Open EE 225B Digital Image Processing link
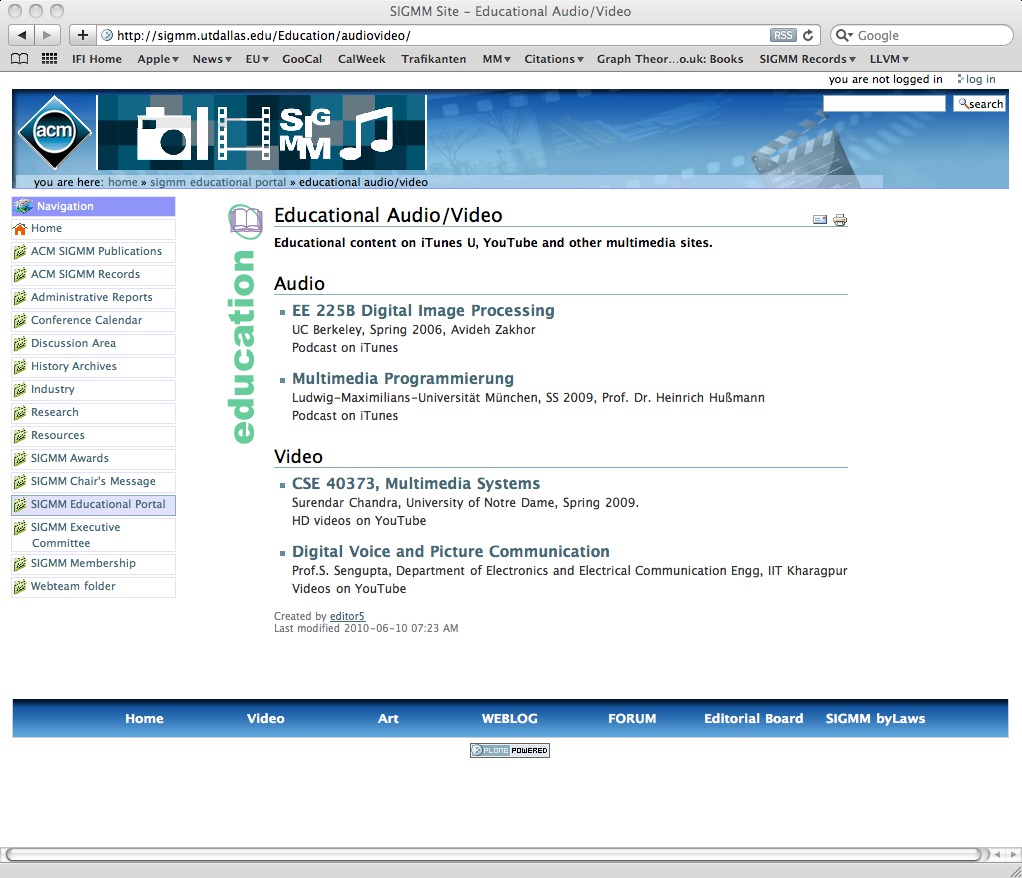Viewport: 1022px width, 878px height. 423,310
